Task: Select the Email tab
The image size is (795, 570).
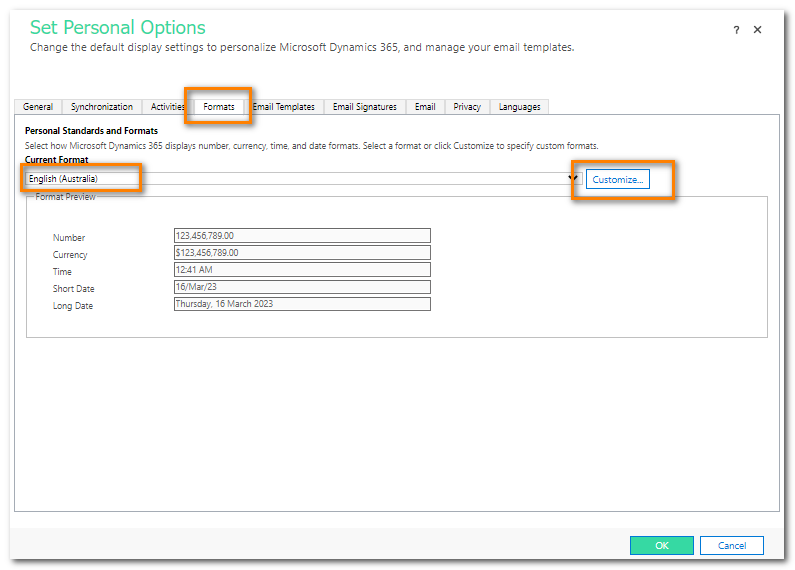Action: tap(425, 107)
